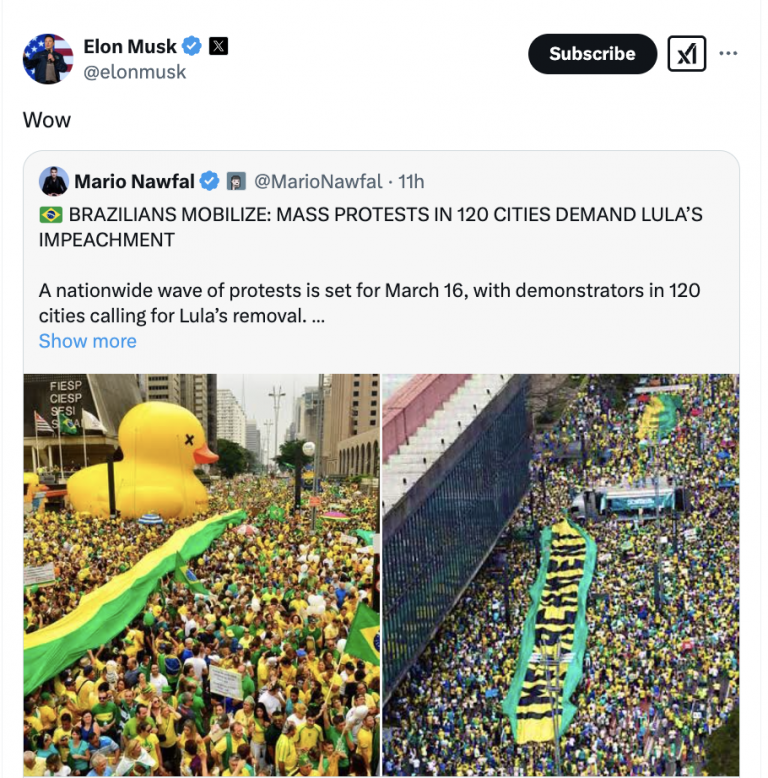
Task: Open the giant yellow duck protest photo
Action: point(201,574)
